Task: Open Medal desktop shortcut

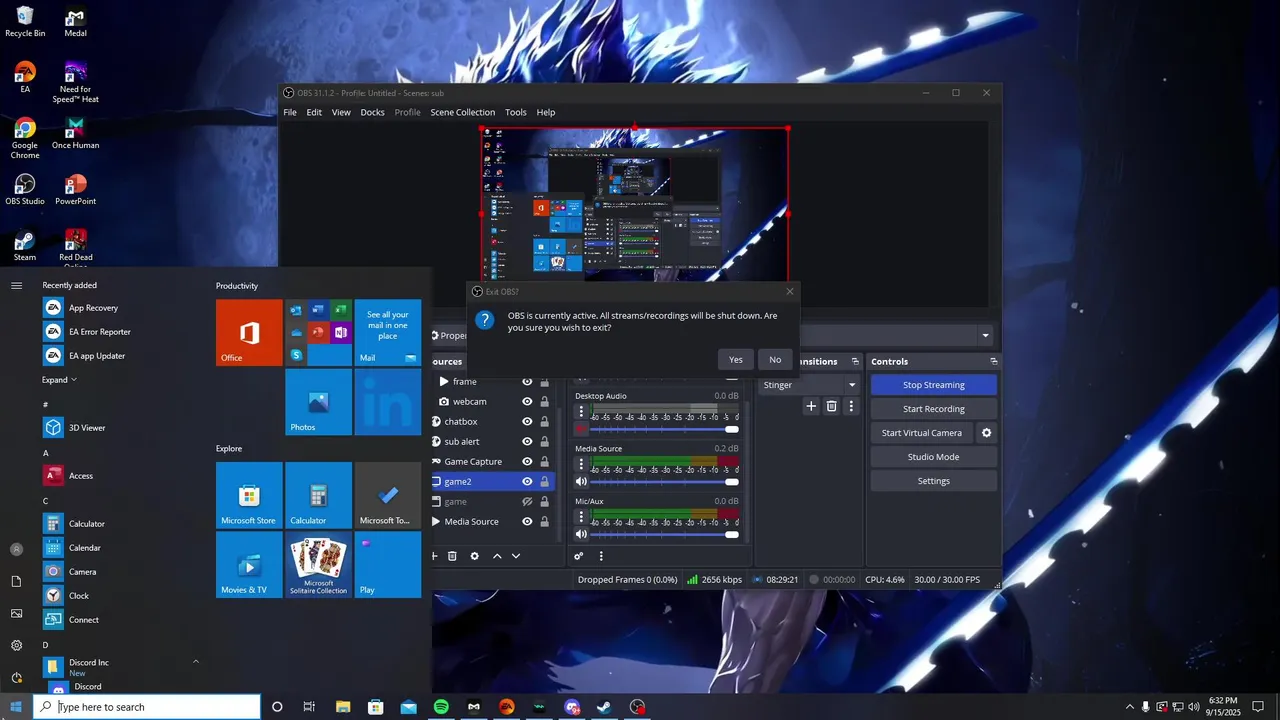Action: (75, 22)
